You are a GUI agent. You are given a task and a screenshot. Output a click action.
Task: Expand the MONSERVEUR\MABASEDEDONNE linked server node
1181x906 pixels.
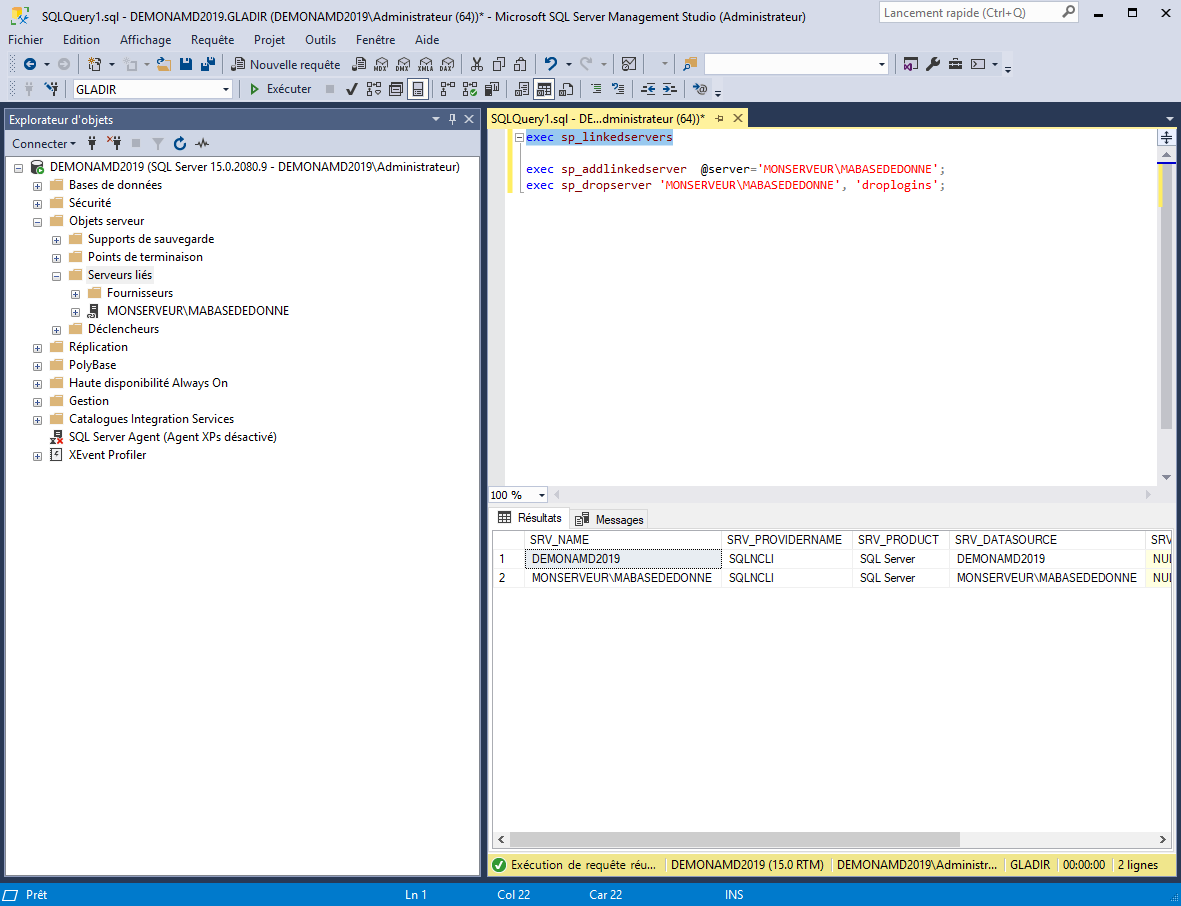point(75,311)
